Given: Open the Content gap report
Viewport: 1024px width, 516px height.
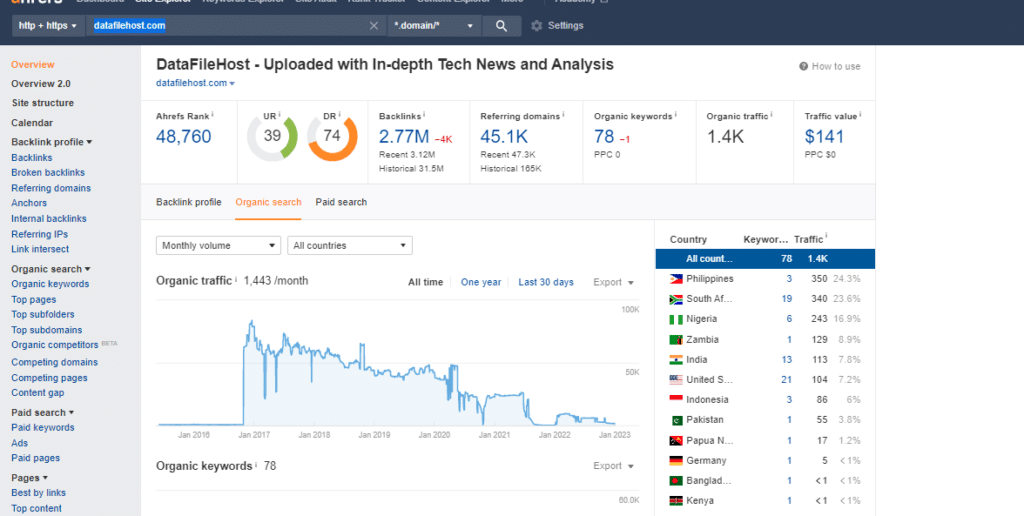Looking at the screenshot, I should coord(37,393).
